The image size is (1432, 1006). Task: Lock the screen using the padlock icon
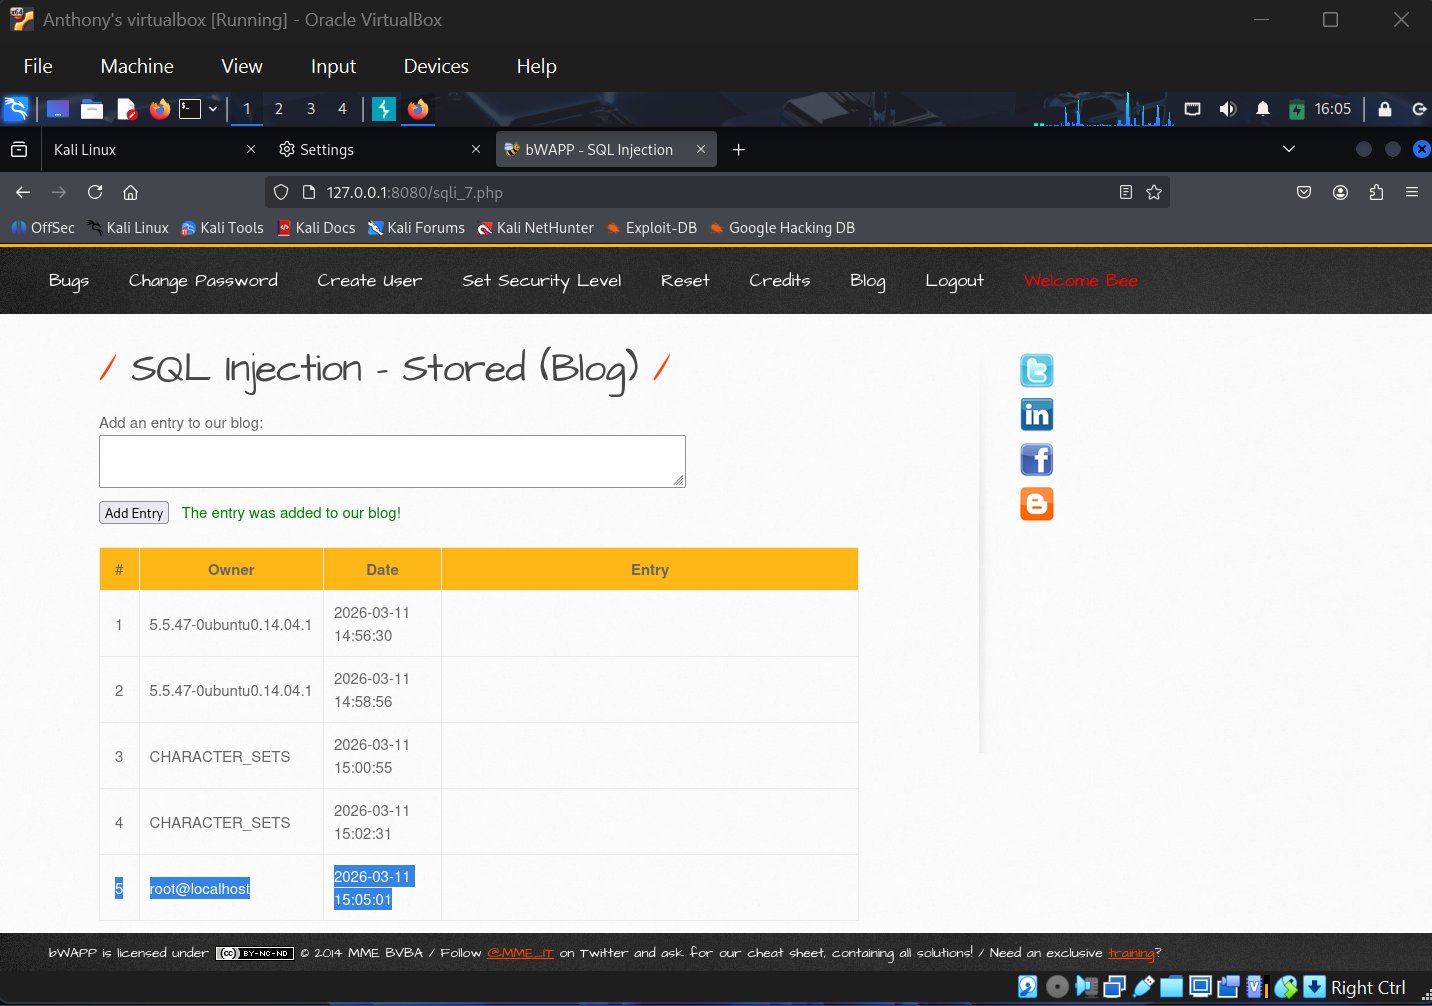pos(1385,109)
